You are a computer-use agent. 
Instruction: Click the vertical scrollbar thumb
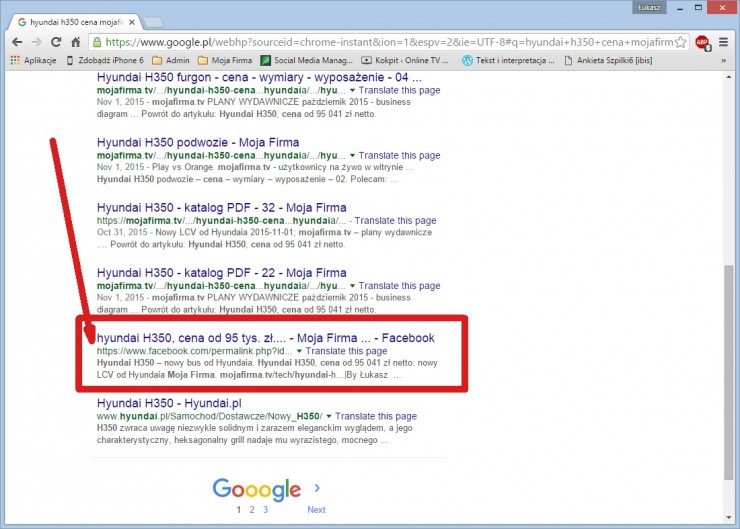pos(729,372)
